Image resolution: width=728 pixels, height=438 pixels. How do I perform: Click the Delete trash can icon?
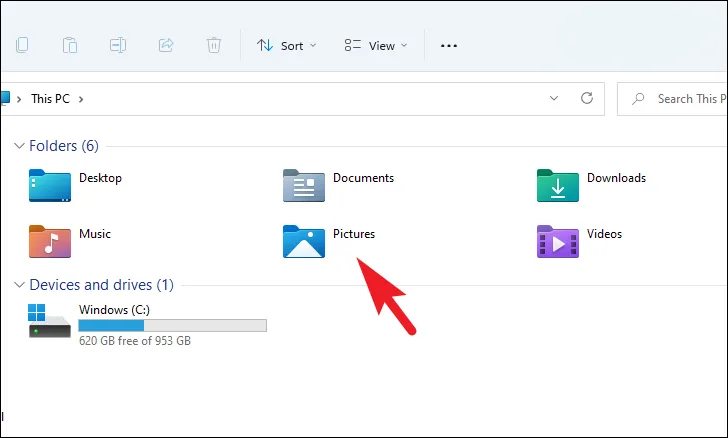coord(214,45)
